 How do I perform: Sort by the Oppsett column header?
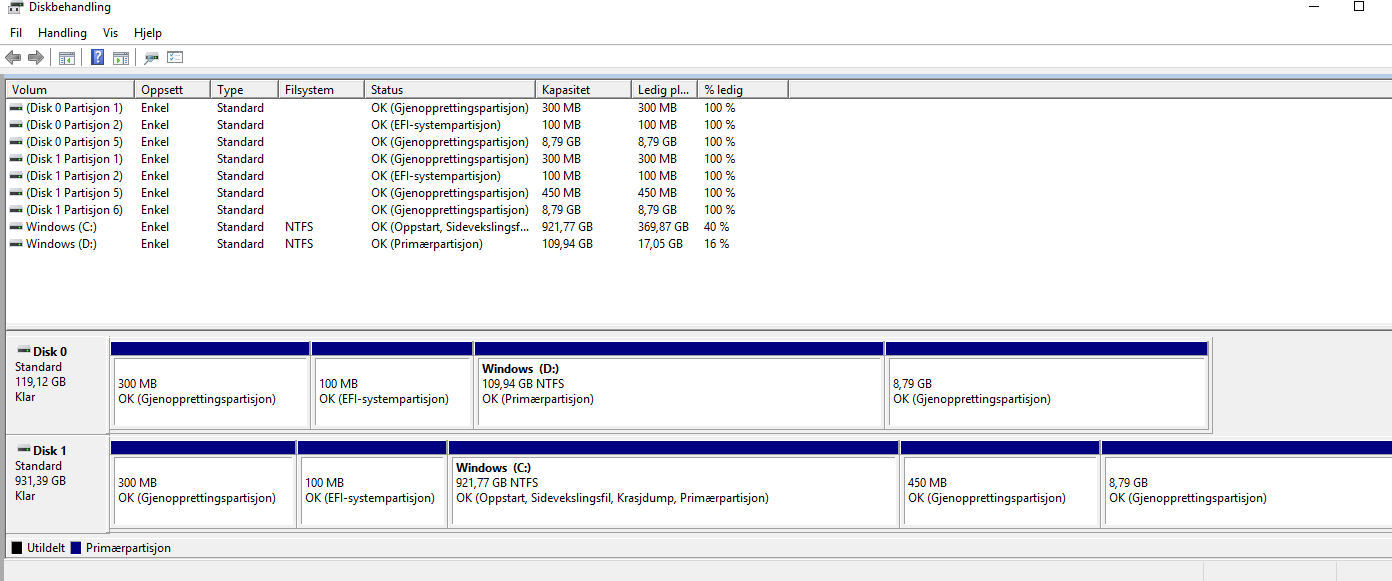(172, 90)
